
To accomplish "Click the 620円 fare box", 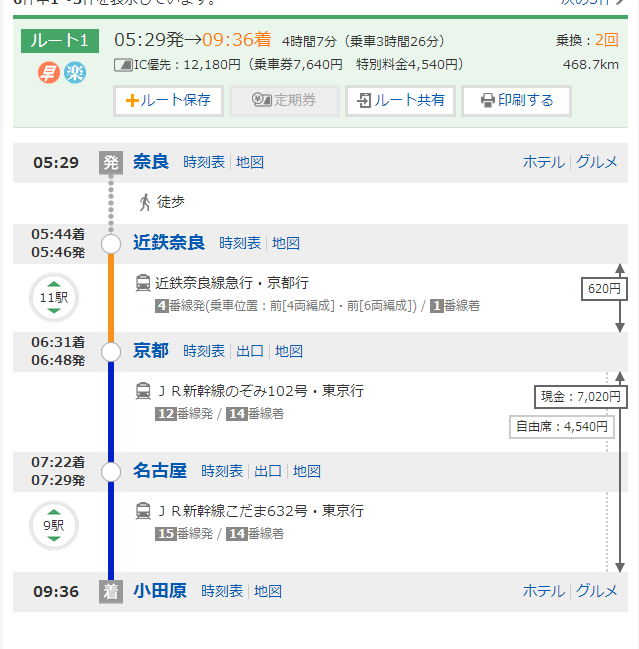I will tap(604, 289).
